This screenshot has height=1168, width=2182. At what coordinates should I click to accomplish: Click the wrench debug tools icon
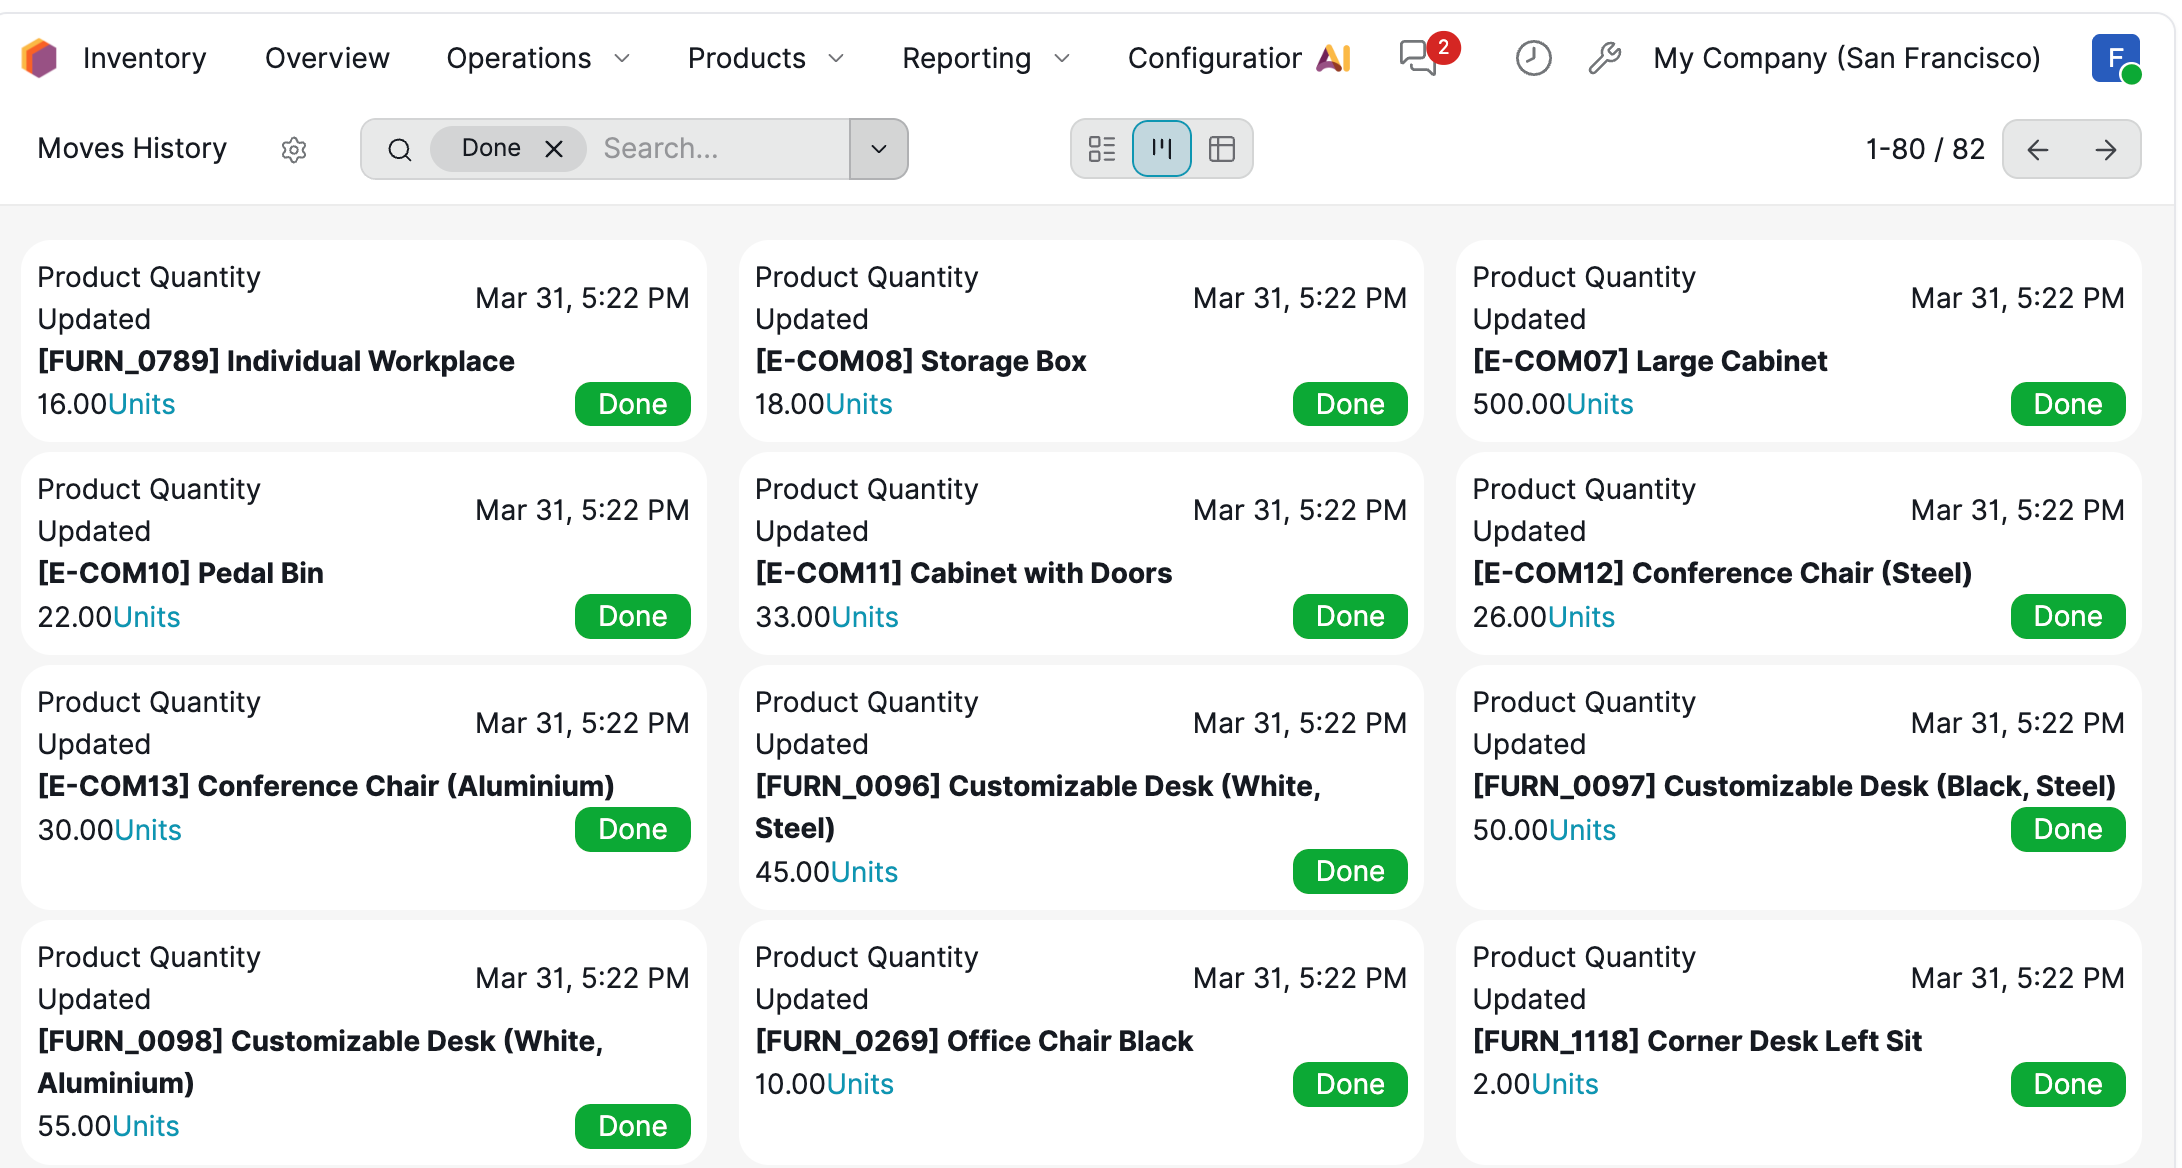coord(1604,58)
